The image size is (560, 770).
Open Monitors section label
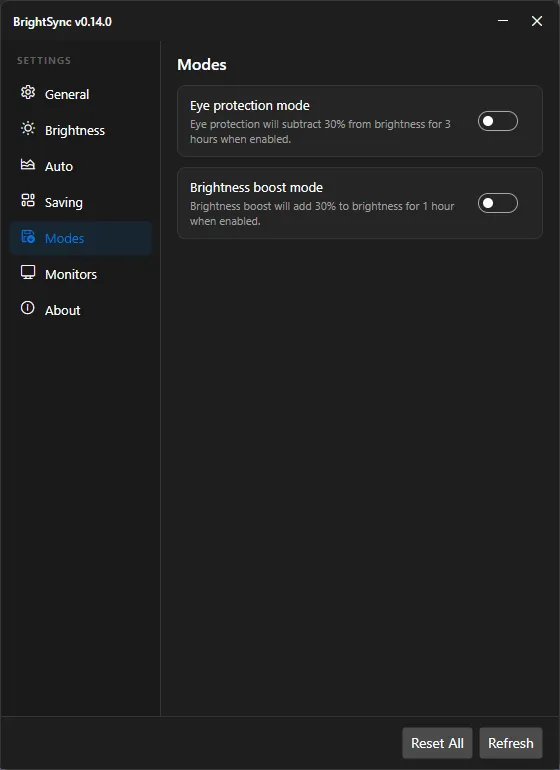(71, 275)
